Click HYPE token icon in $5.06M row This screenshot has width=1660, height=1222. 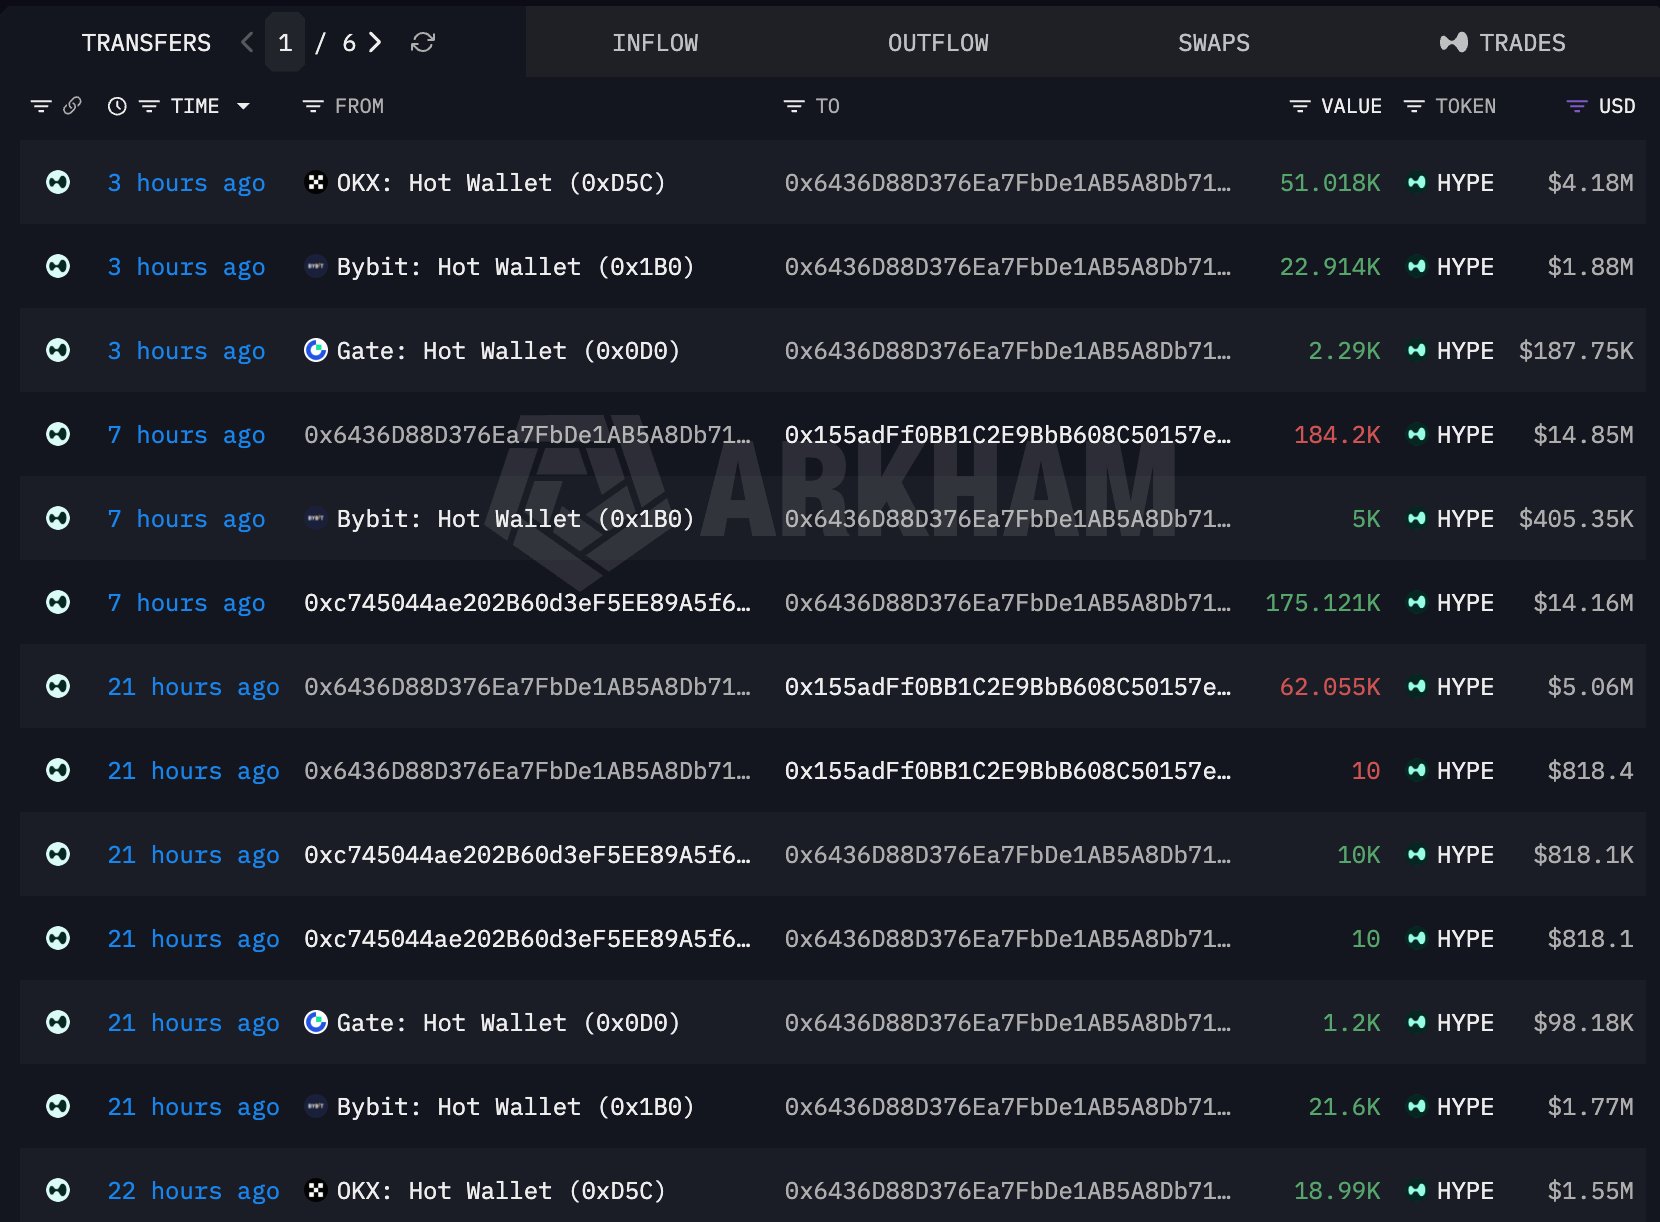coord(1416,687)
